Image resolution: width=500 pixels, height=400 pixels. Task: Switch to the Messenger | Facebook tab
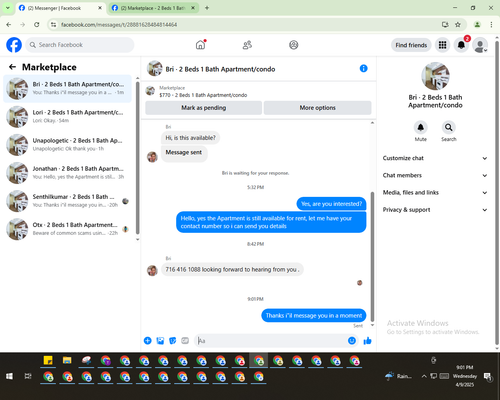60,8
